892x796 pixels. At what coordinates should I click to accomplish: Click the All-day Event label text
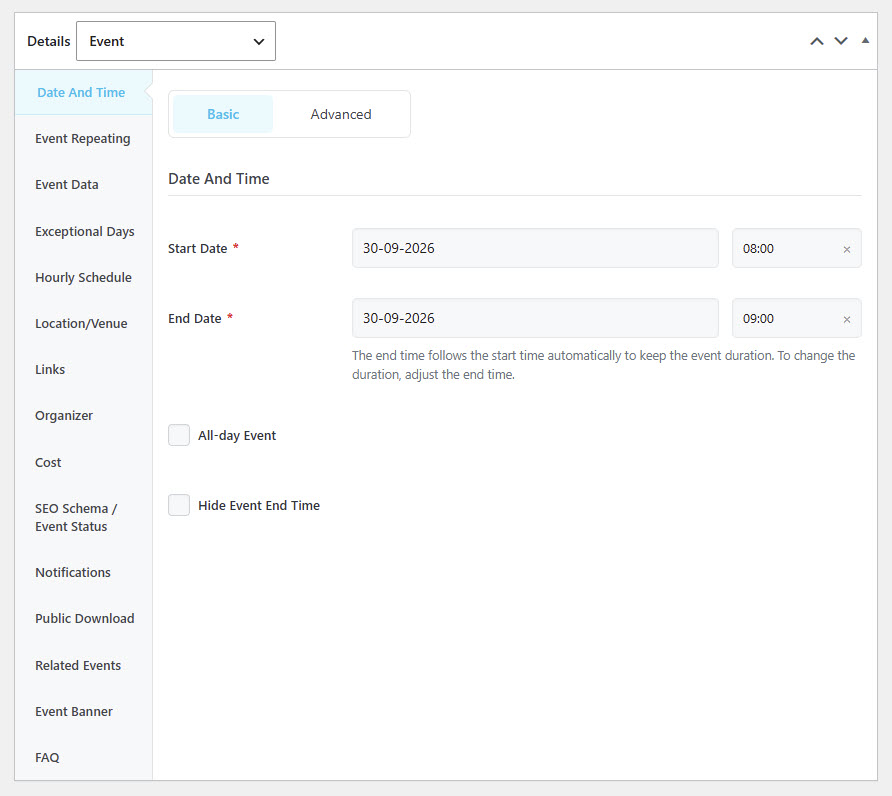click(237, 435)
